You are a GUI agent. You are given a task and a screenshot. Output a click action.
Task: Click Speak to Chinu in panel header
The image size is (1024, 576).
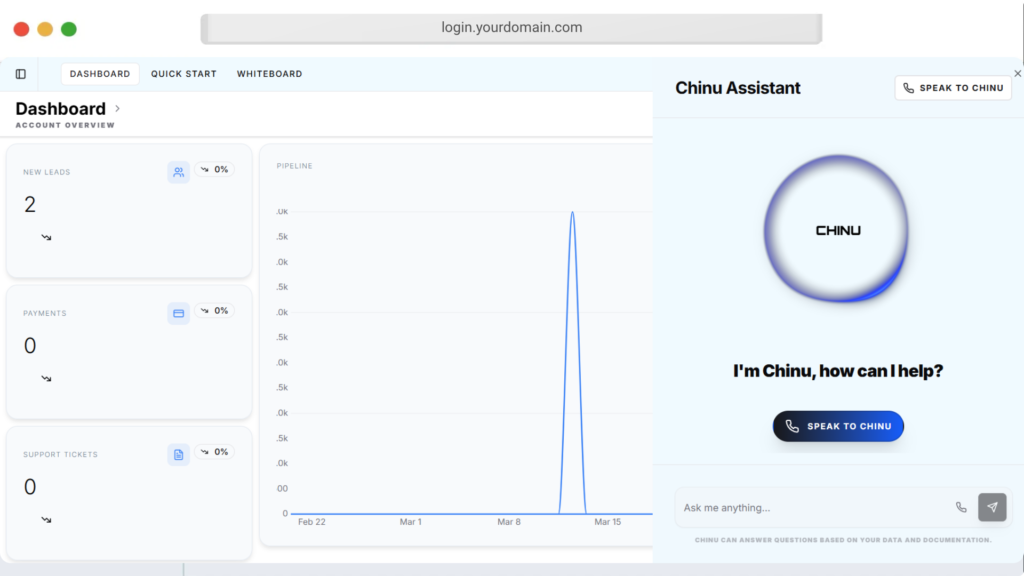[x=952, y=88]
